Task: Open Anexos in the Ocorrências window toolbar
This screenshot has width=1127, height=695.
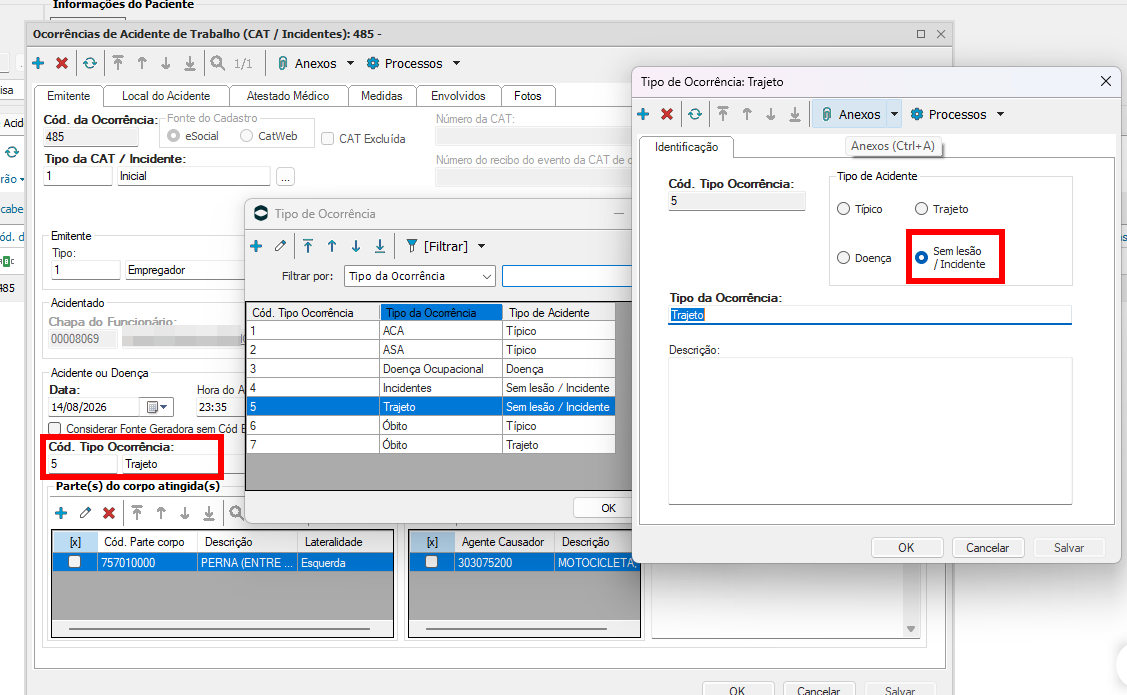Action: point(307,63)
